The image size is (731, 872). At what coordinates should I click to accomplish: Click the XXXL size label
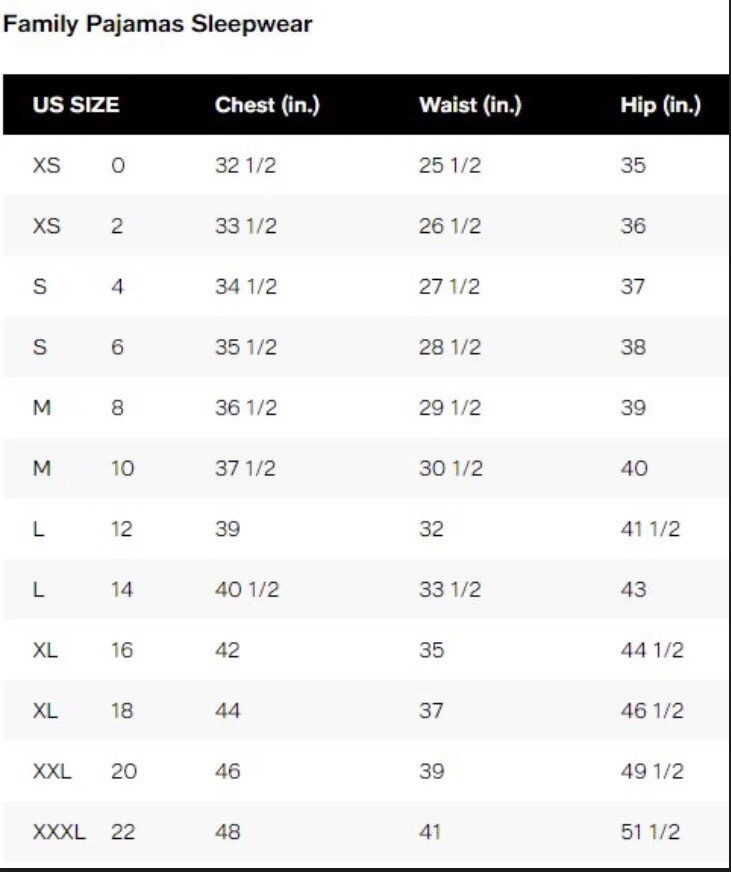click(60, 831)
